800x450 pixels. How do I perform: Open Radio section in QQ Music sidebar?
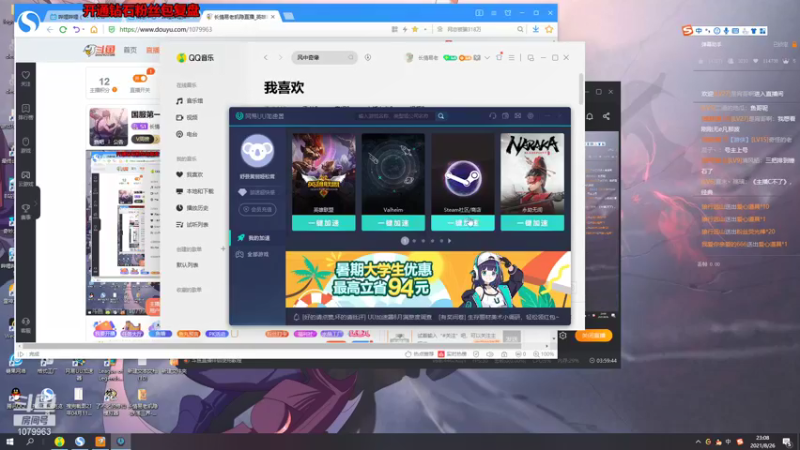[x=187, y=134]
